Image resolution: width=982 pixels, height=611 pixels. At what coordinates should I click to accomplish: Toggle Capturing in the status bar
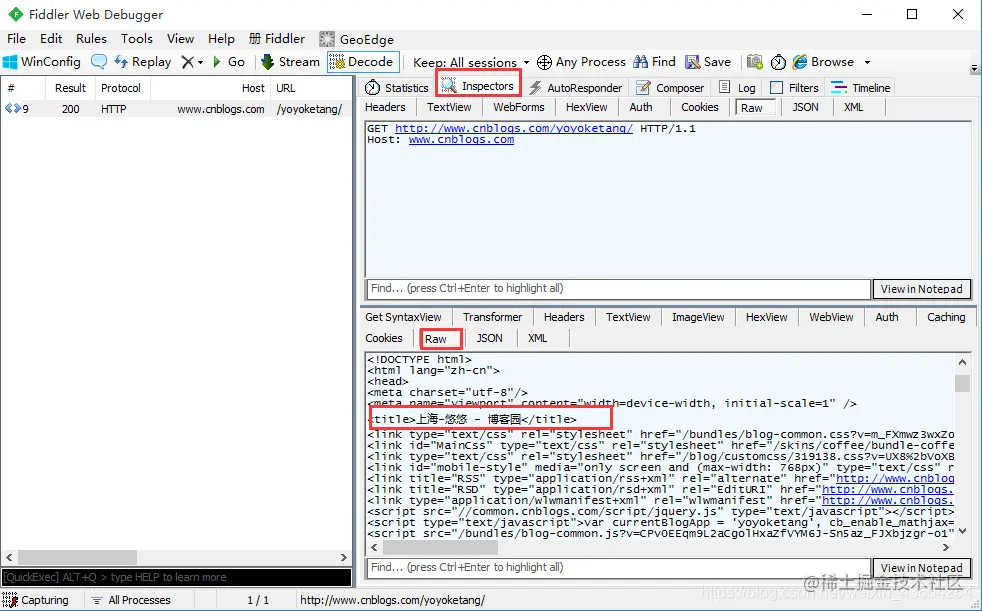click(x=36, y=600)
